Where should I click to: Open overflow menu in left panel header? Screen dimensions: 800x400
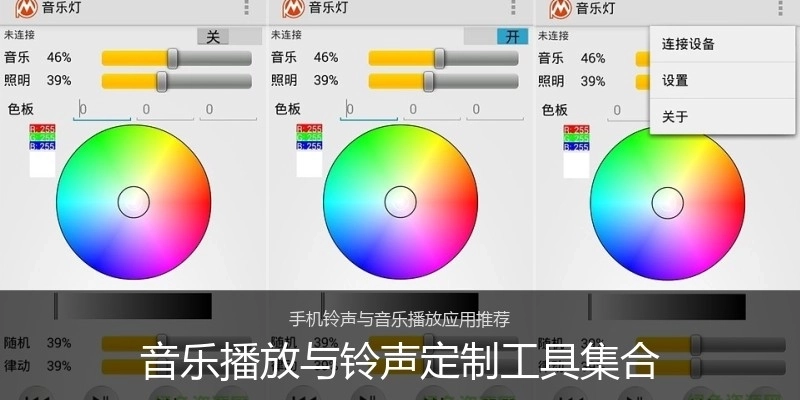point(246,7)
